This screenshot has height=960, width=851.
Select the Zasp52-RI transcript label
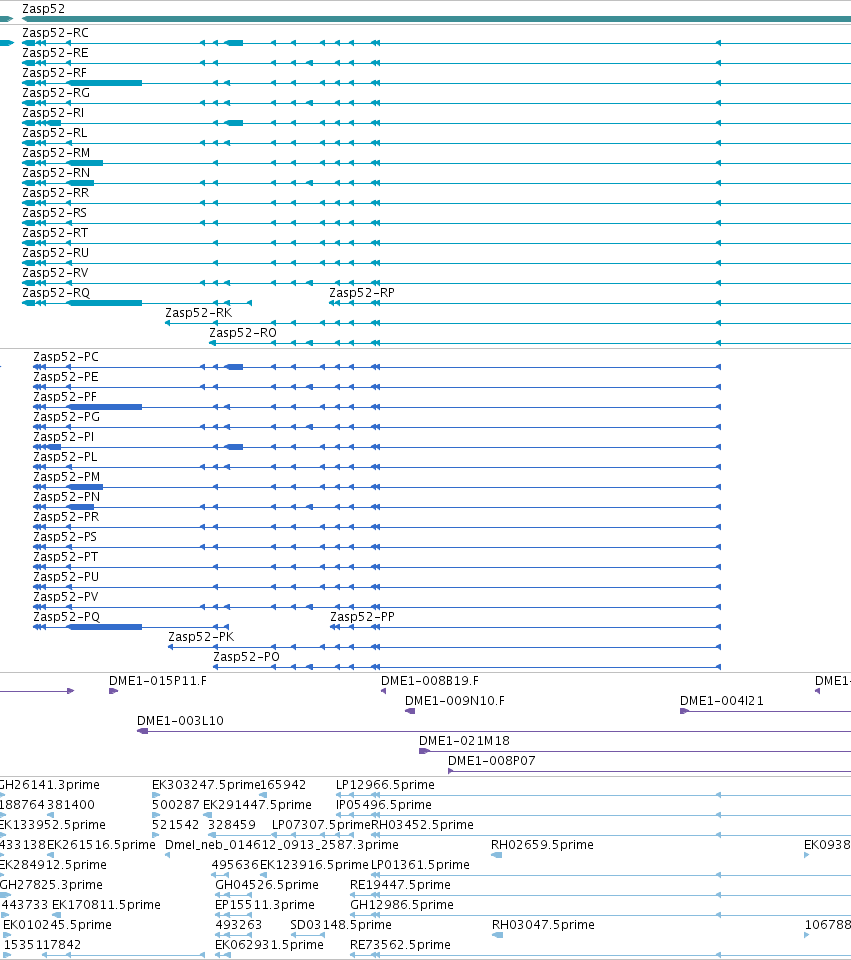(53, 113)
